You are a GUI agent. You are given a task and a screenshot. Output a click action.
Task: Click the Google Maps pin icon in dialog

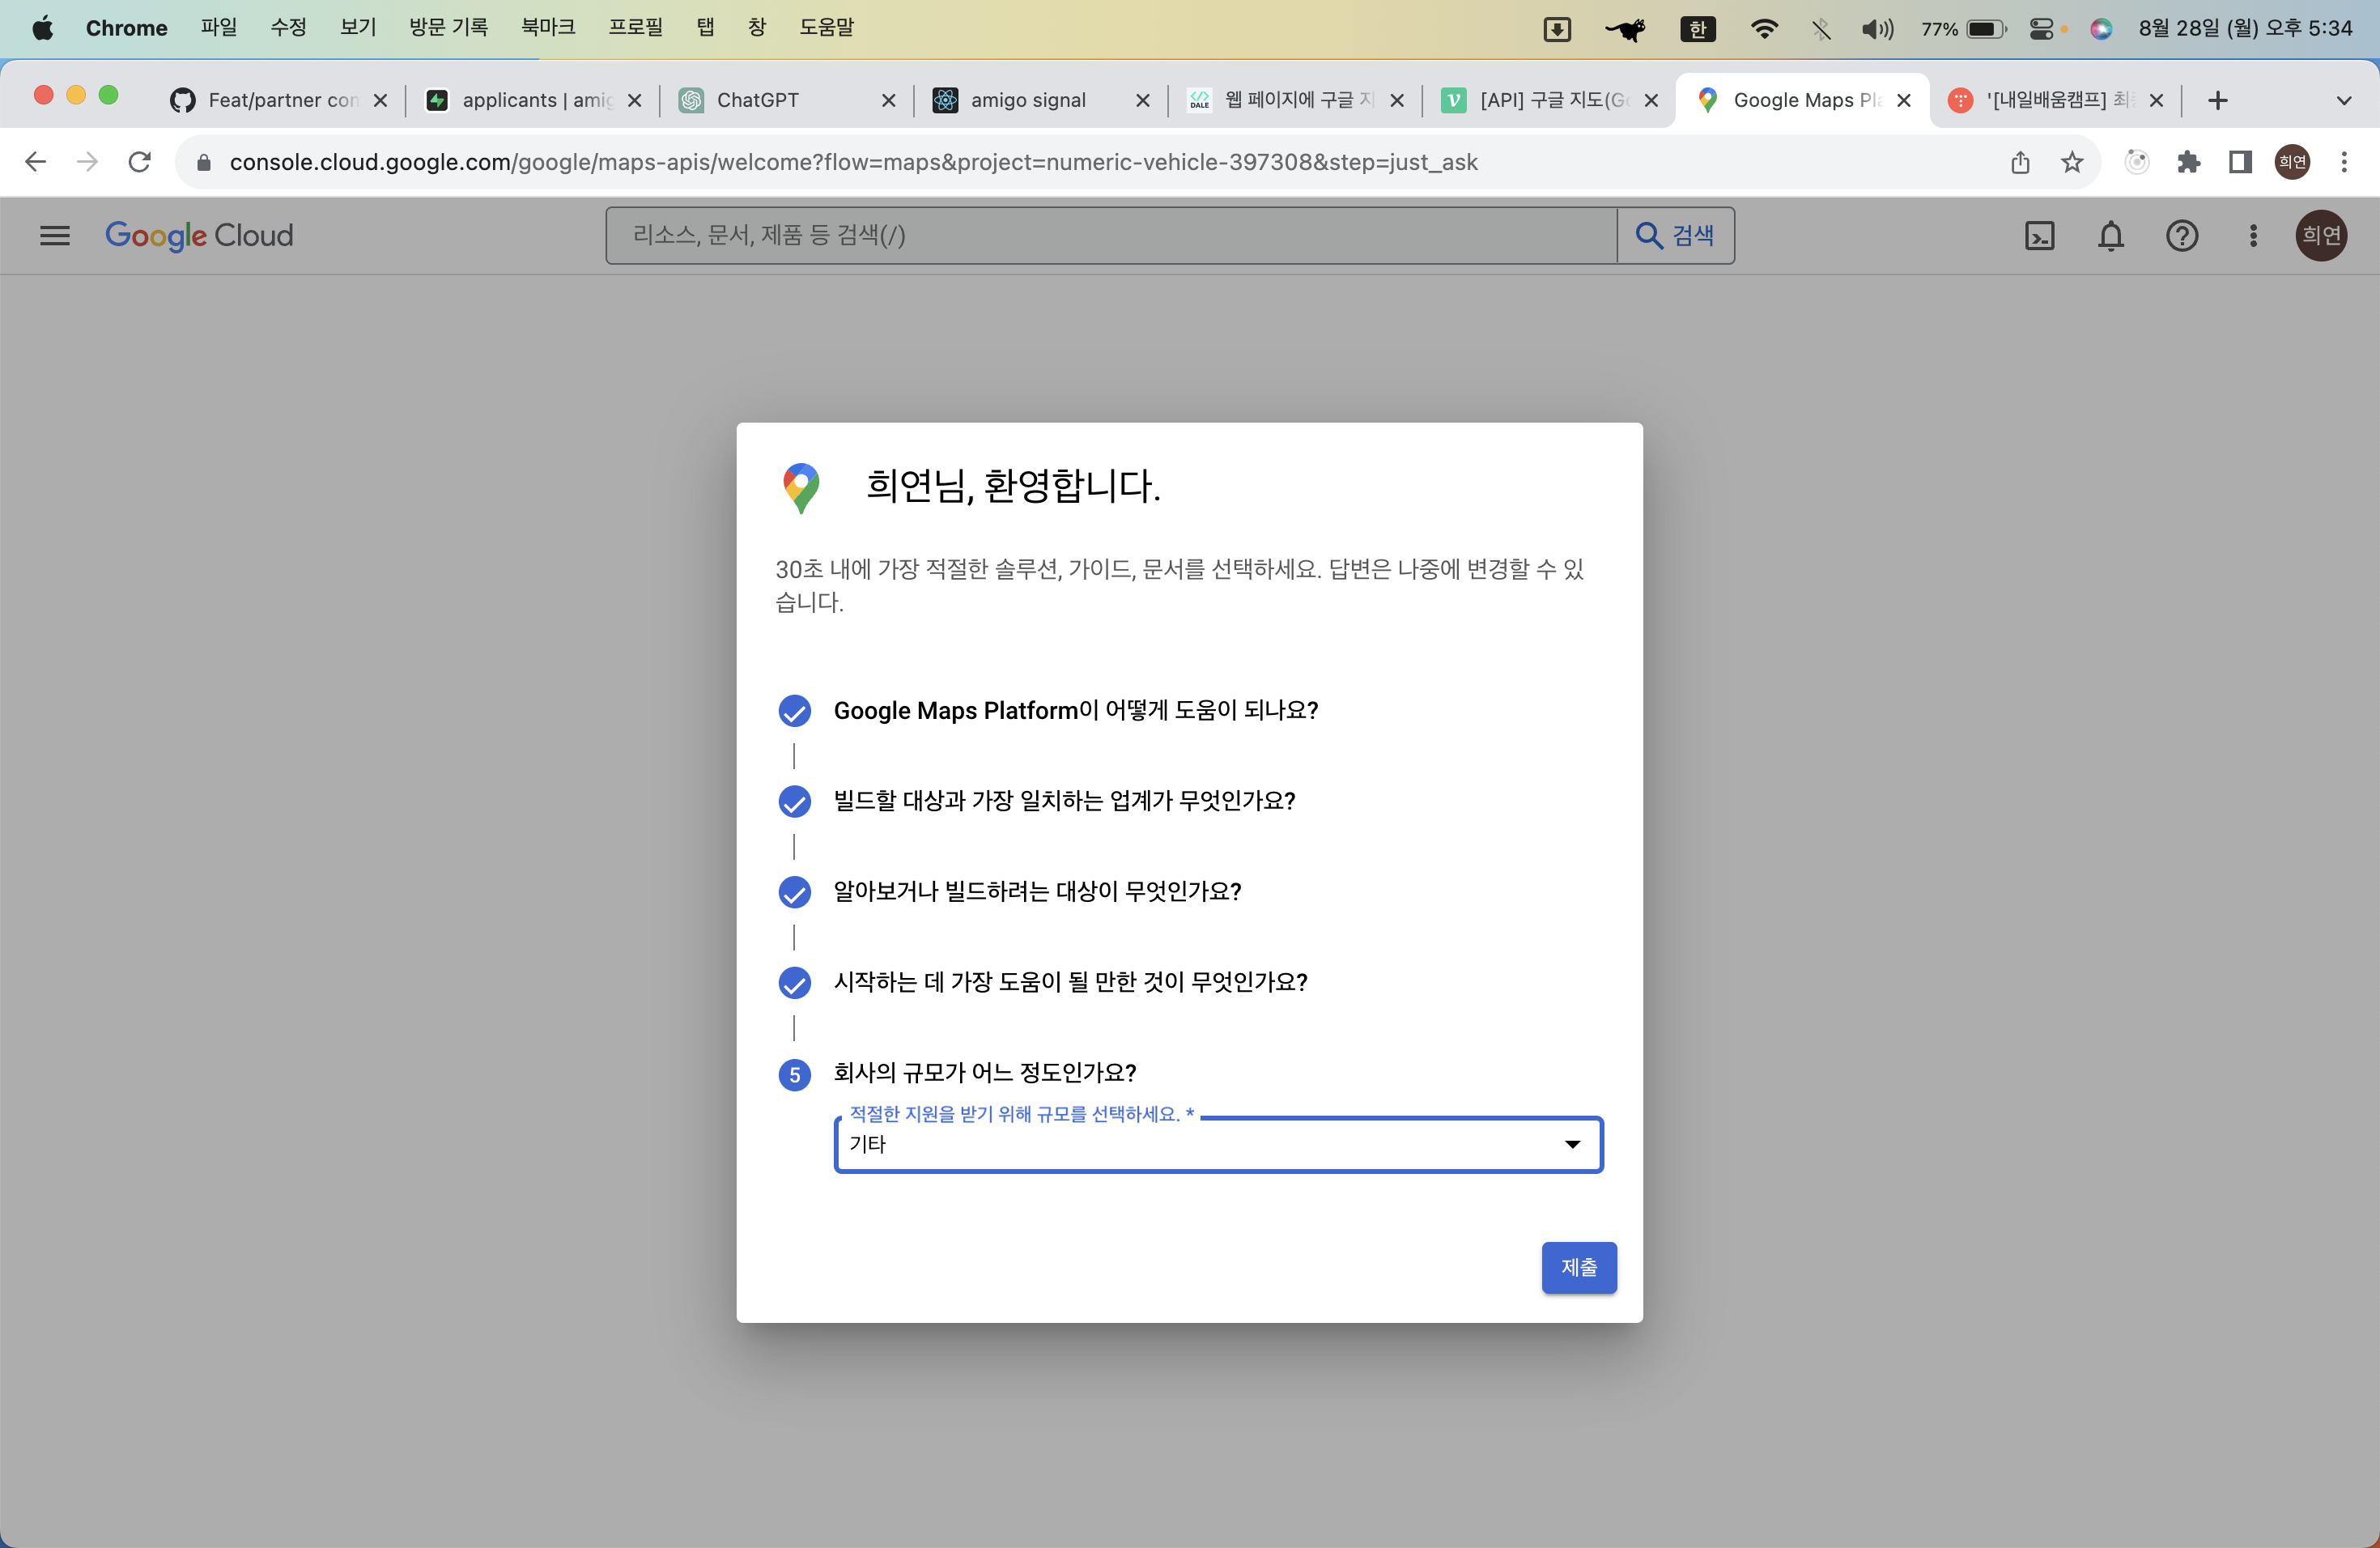tap(800, 488)
